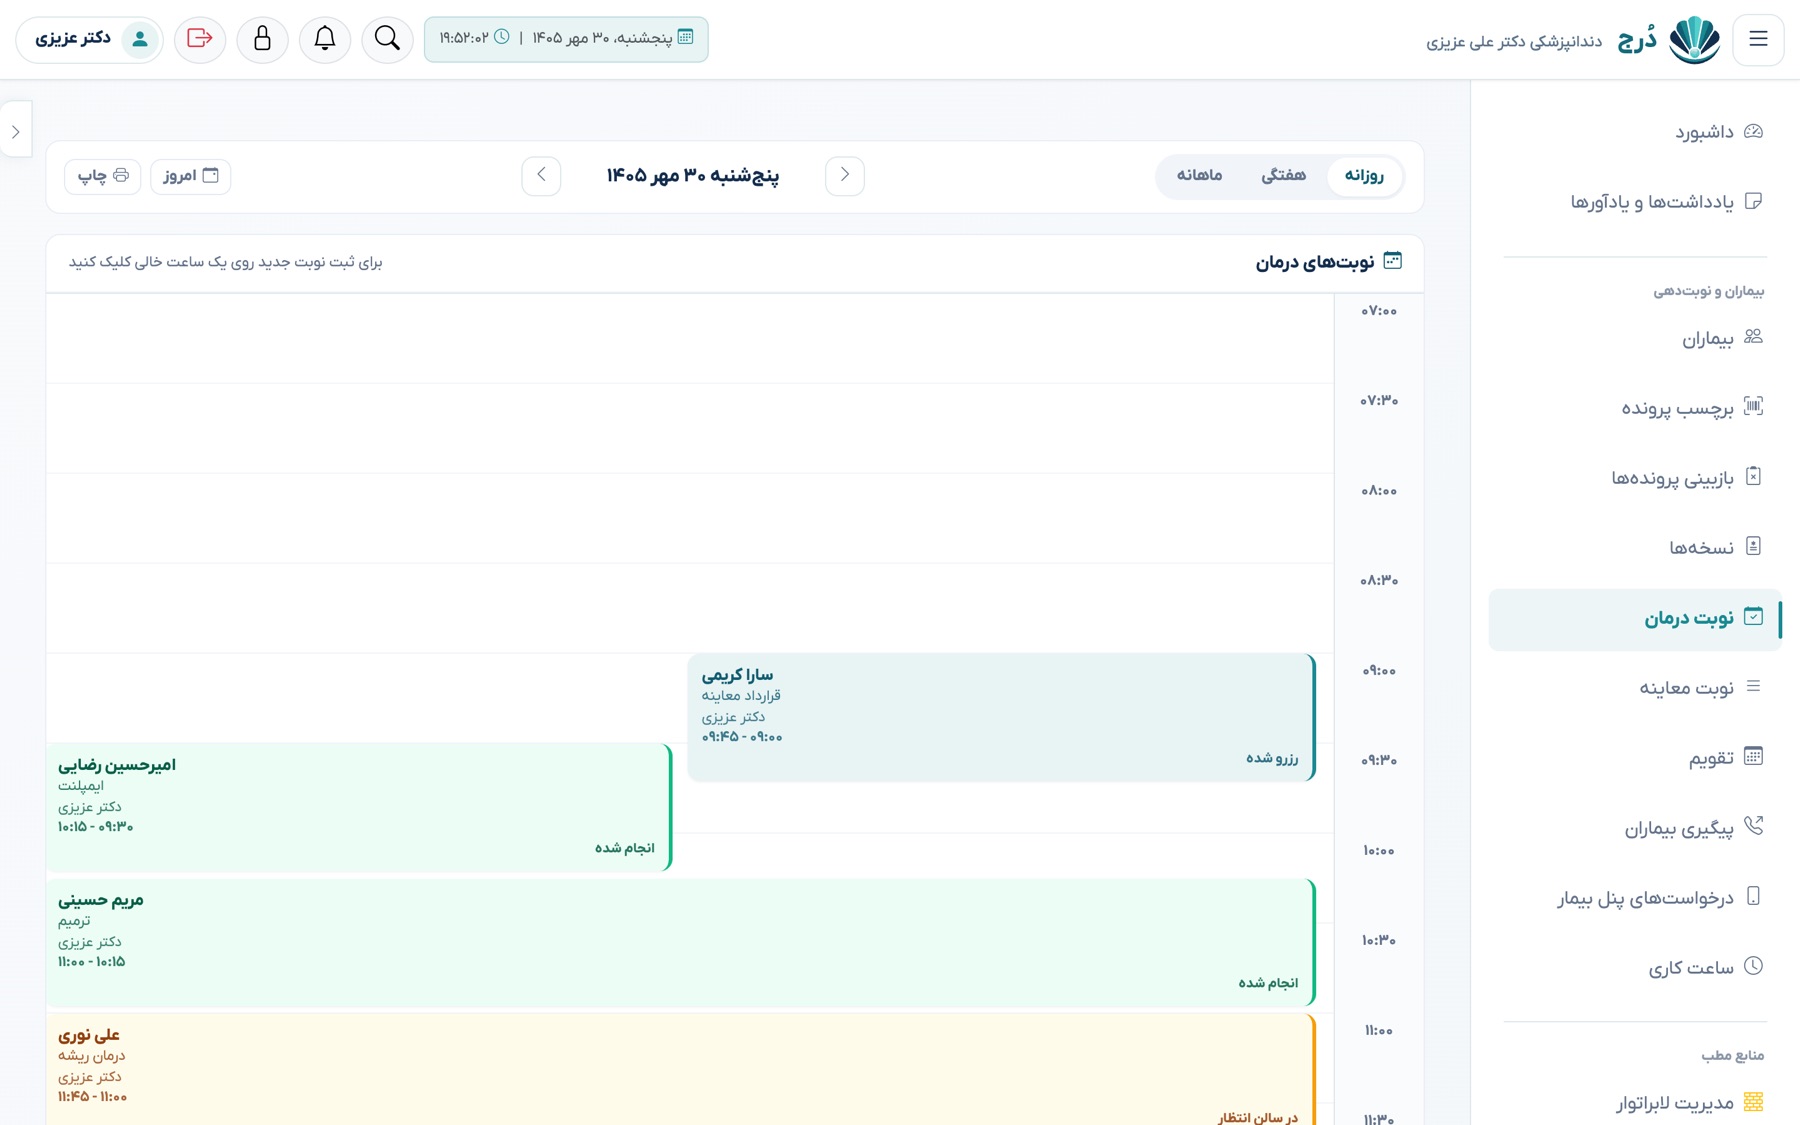
Task: Click the right chevron beside the date
Action: [845, 175]
